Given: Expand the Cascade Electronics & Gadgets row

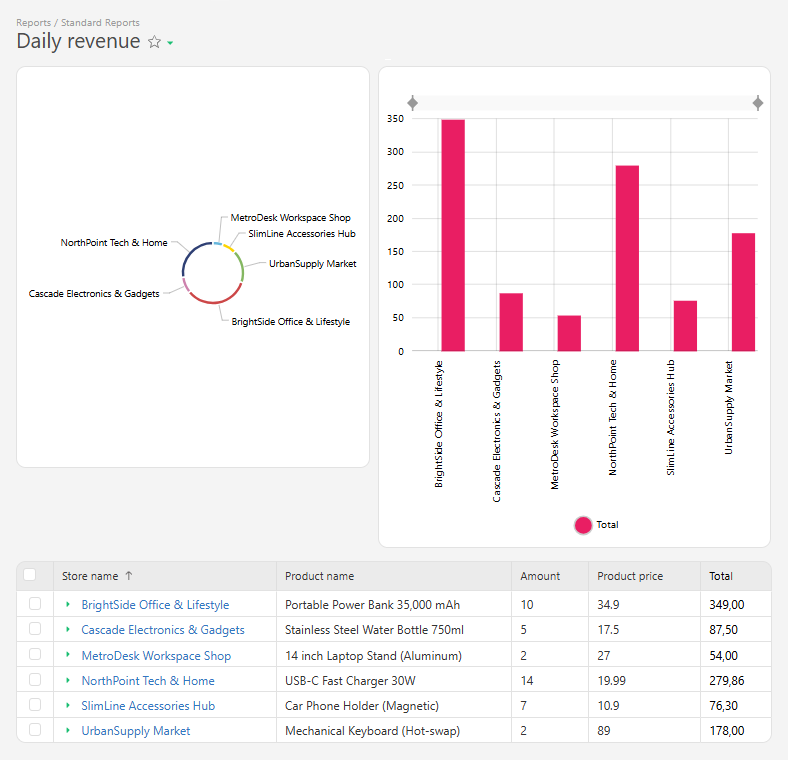Looking at the screenshot, I should point(68,630).
